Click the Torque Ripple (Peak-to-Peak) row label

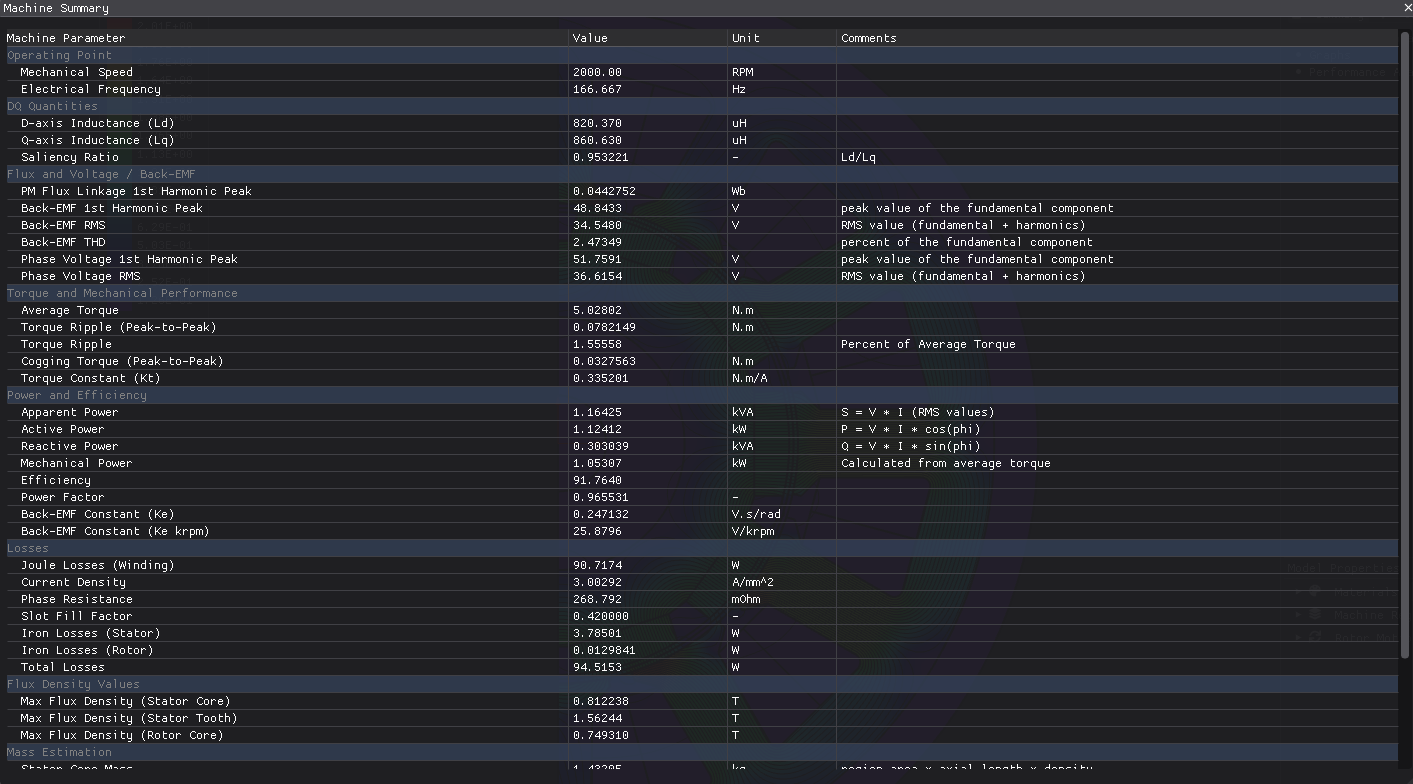tap(118, 327)
